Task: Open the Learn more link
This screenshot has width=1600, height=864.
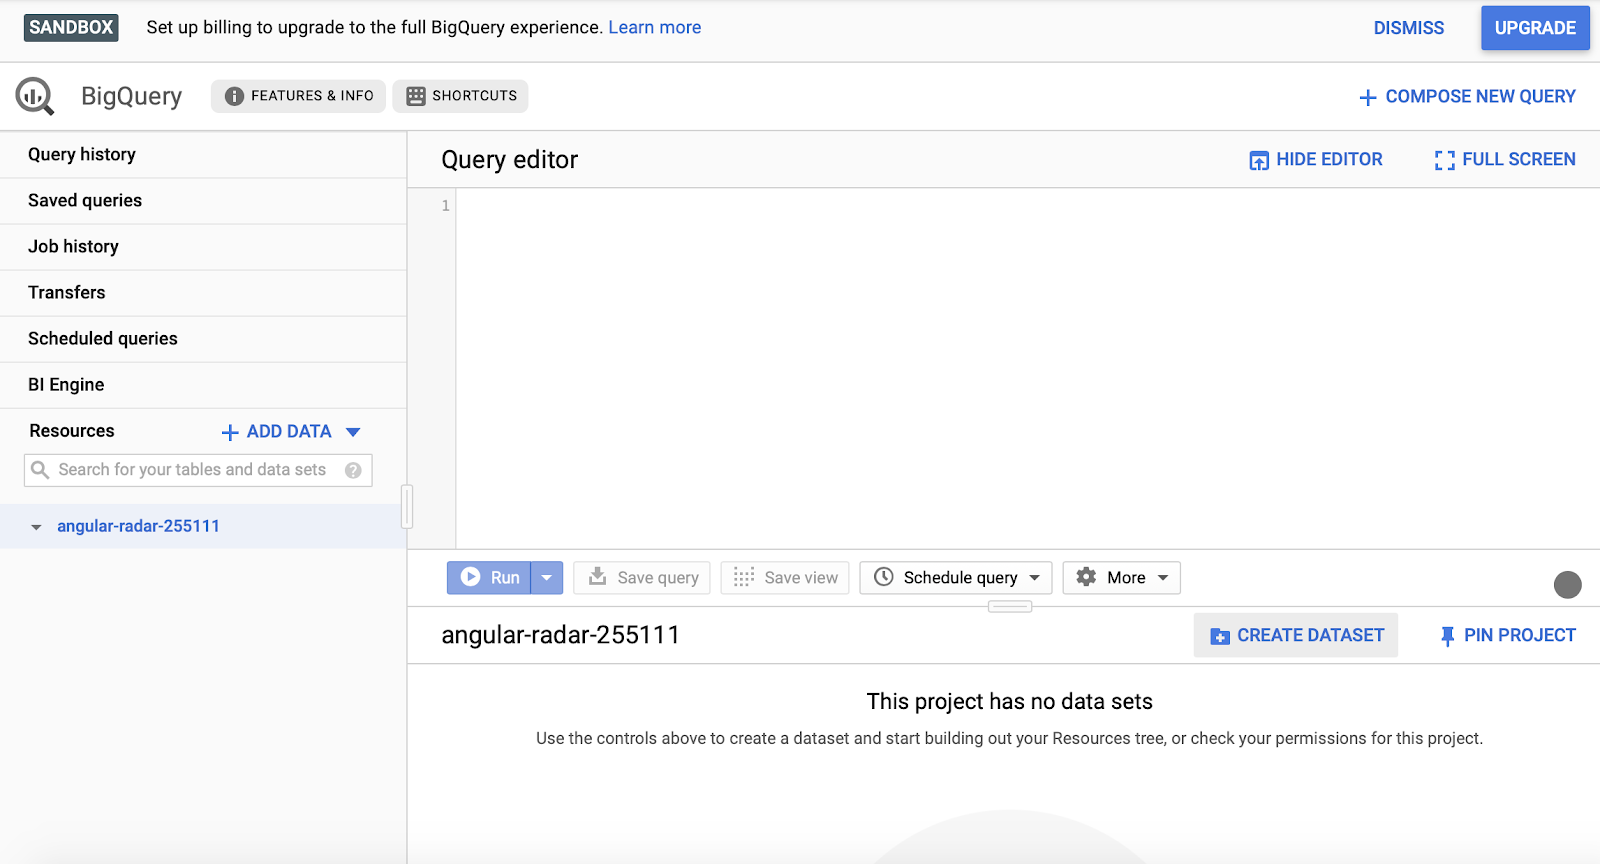Action: click(x=654, y=28)
